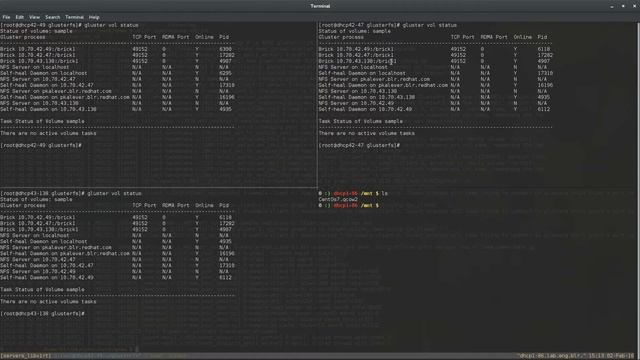
Task: Click 'Self-heal Daemon on 10.70.42.47' in dhcp42-49 pane
Action: pyautogui.click(x=47, y=85)
